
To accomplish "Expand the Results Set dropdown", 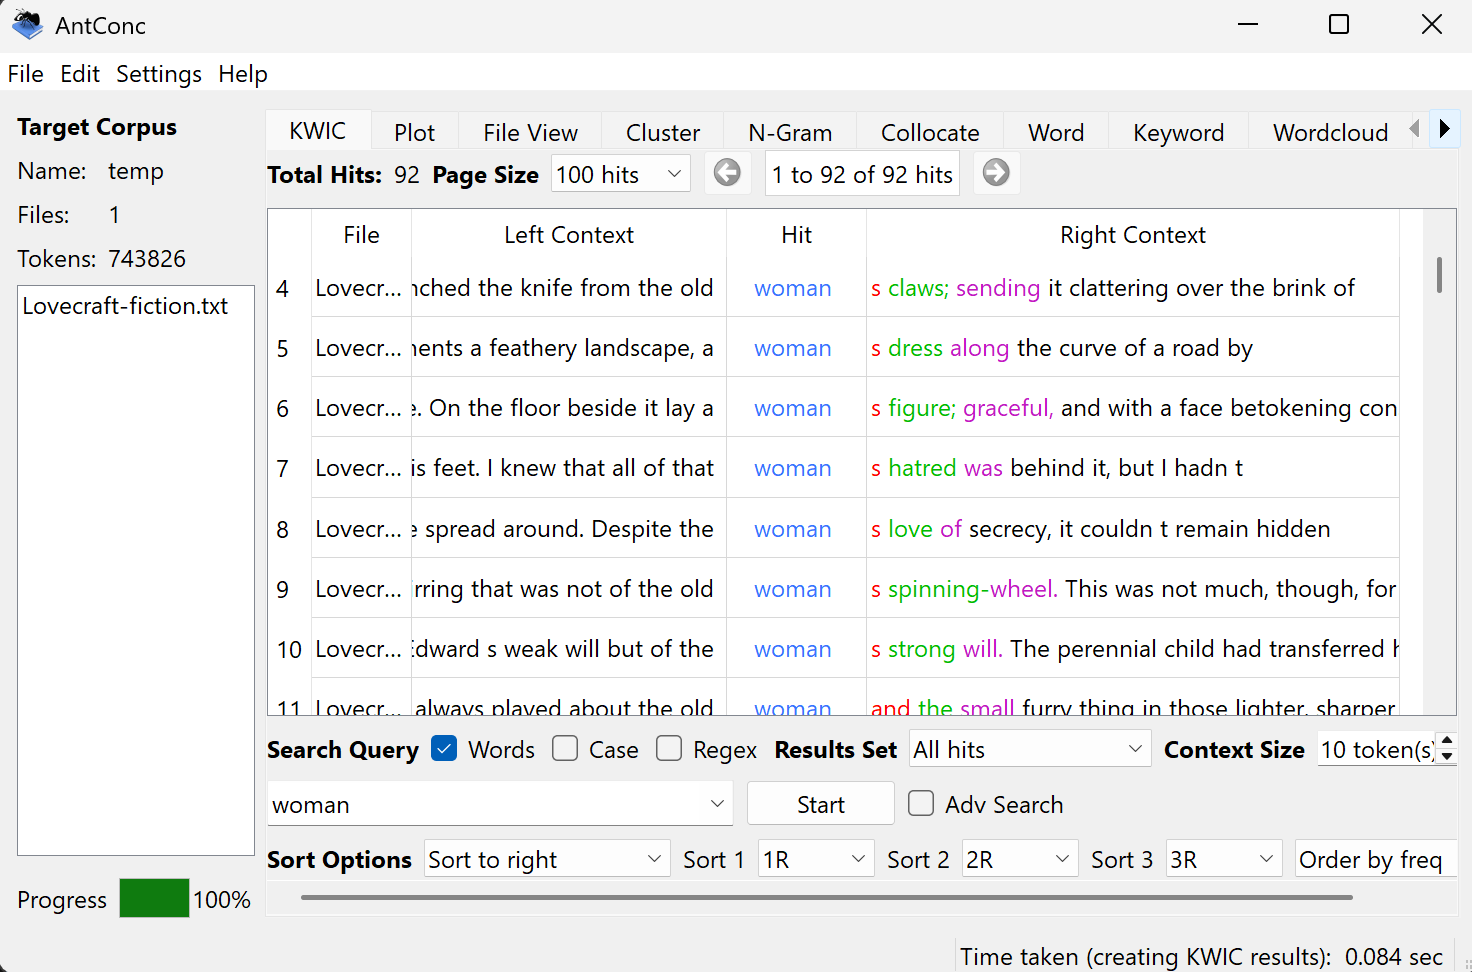I will (1030, 749).
